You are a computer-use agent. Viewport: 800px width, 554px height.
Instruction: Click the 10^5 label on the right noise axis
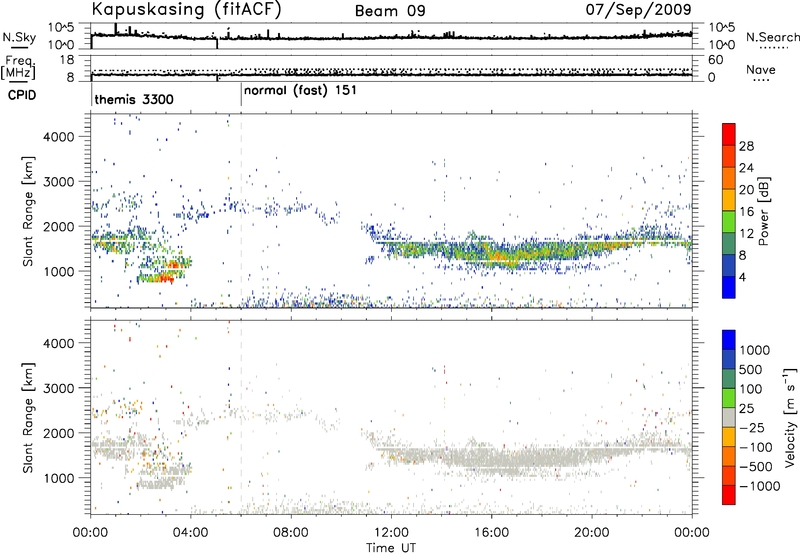click(721, 28)
